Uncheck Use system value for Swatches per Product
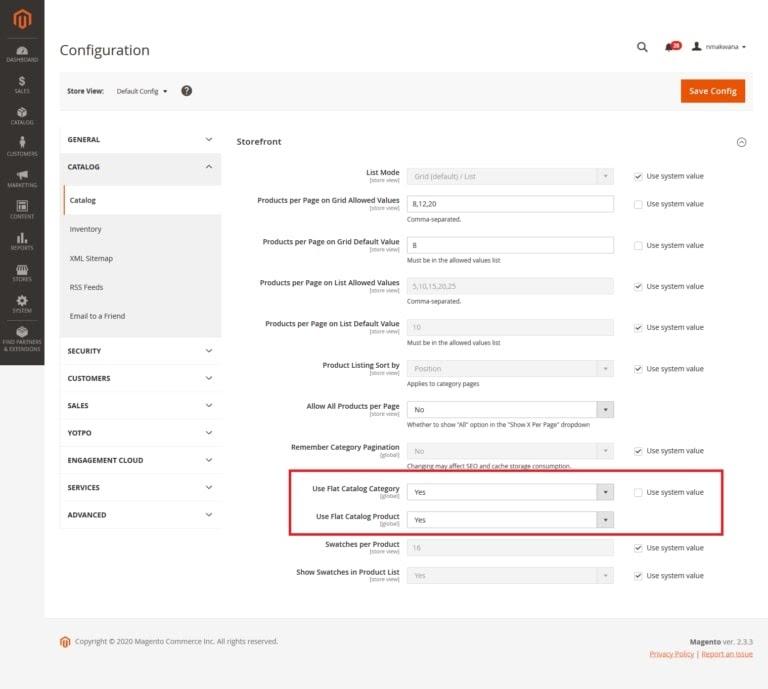This screenshot has height=689, width=768. coord(638,548)
